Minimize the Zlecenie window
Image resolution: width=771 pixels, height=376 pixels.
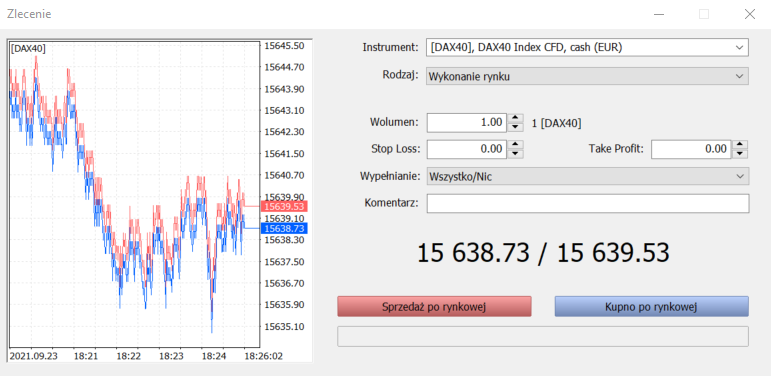pos(659,14)
